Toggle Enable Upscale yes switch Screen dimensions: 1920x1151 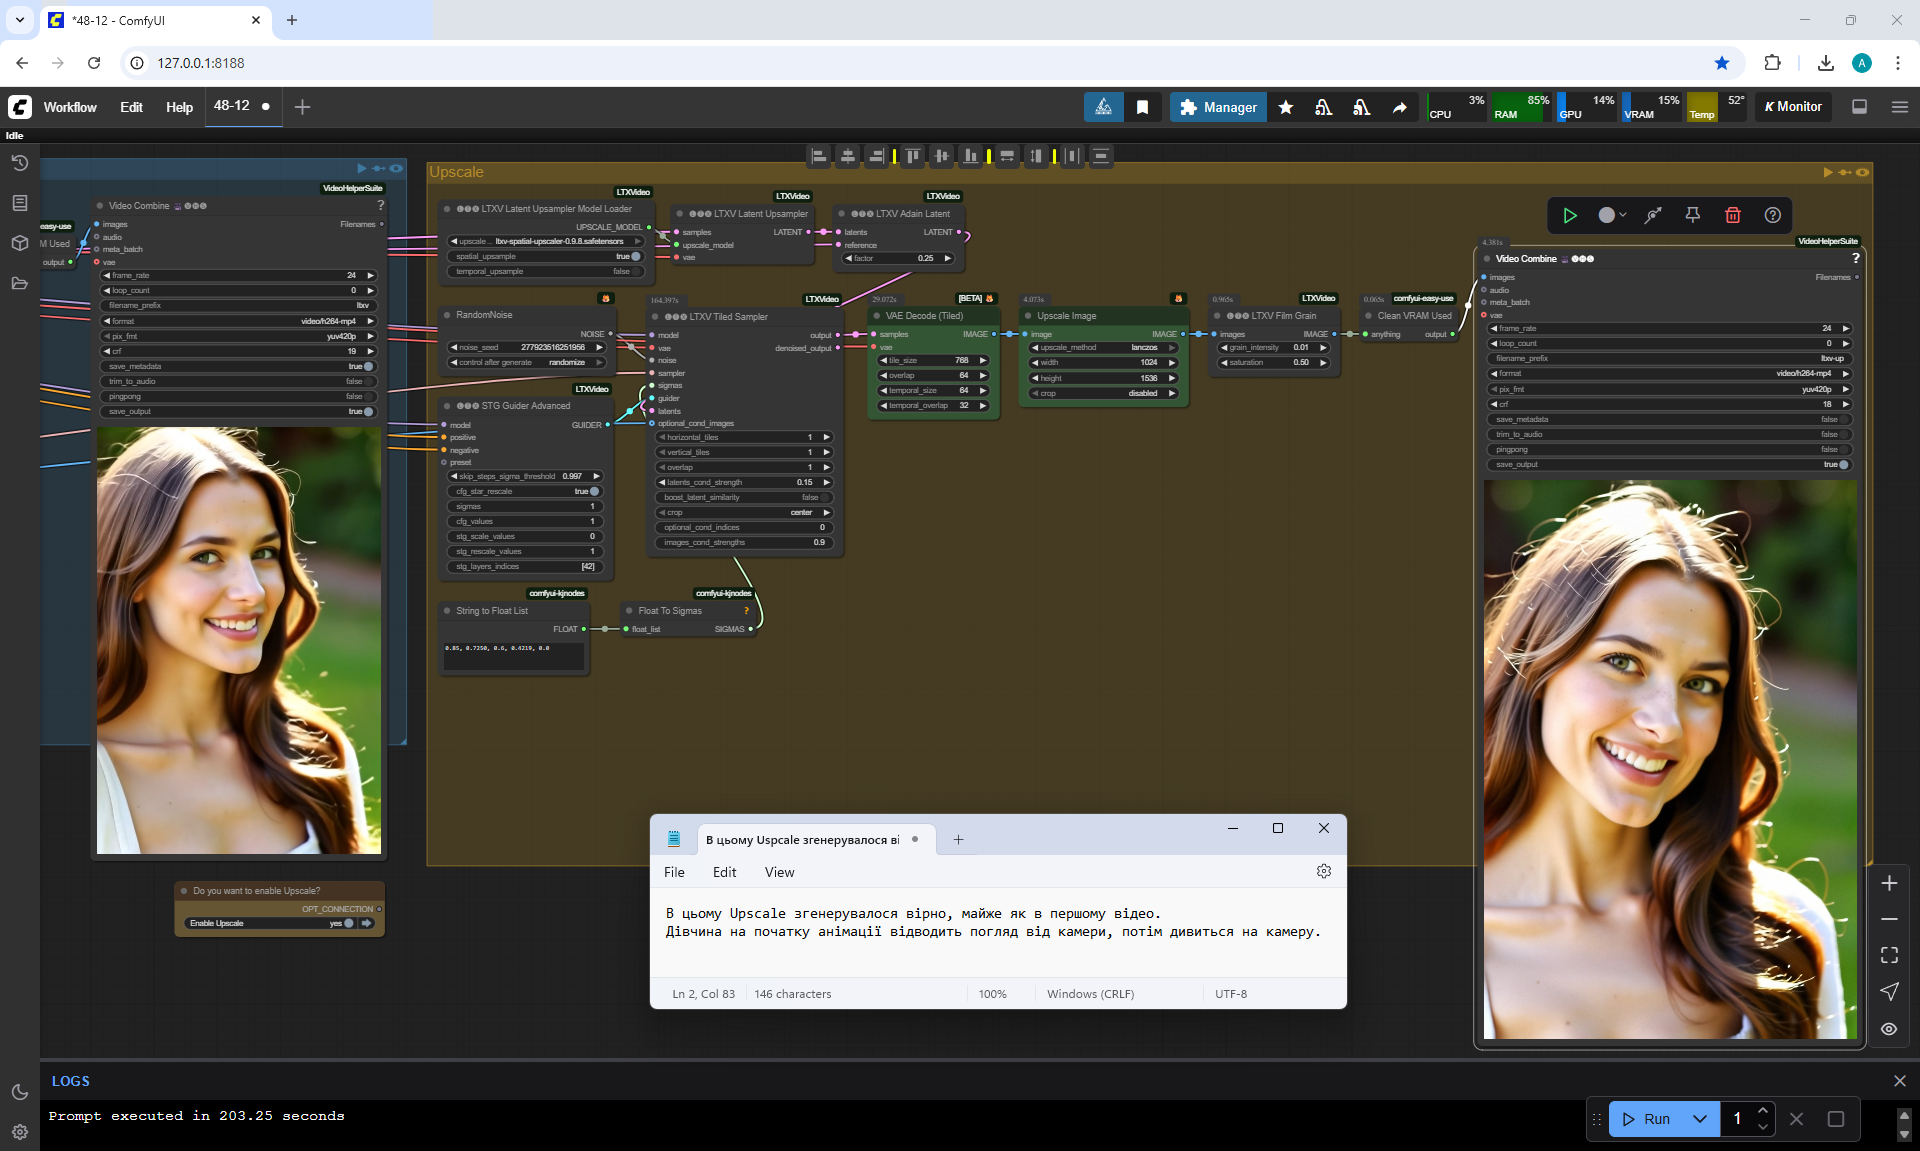pos(348,923)
